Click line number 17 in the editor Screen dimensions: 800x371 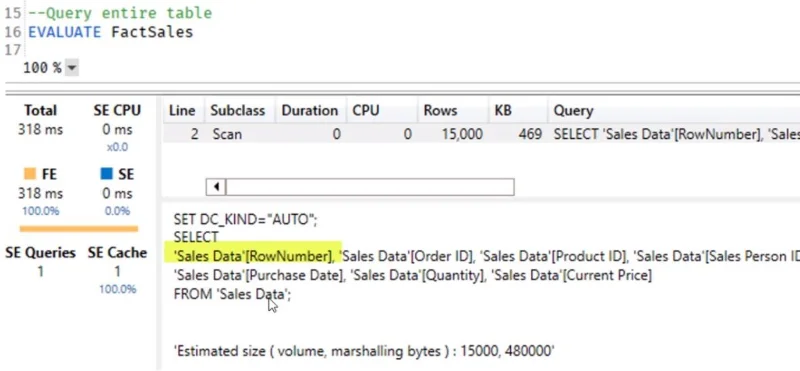pyautogui.click(x=13, y=50)
